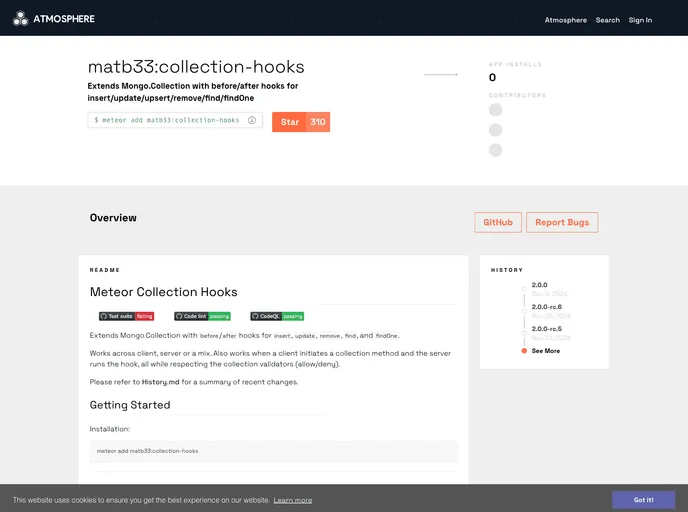Click the package description text

(x=193, y=92)
